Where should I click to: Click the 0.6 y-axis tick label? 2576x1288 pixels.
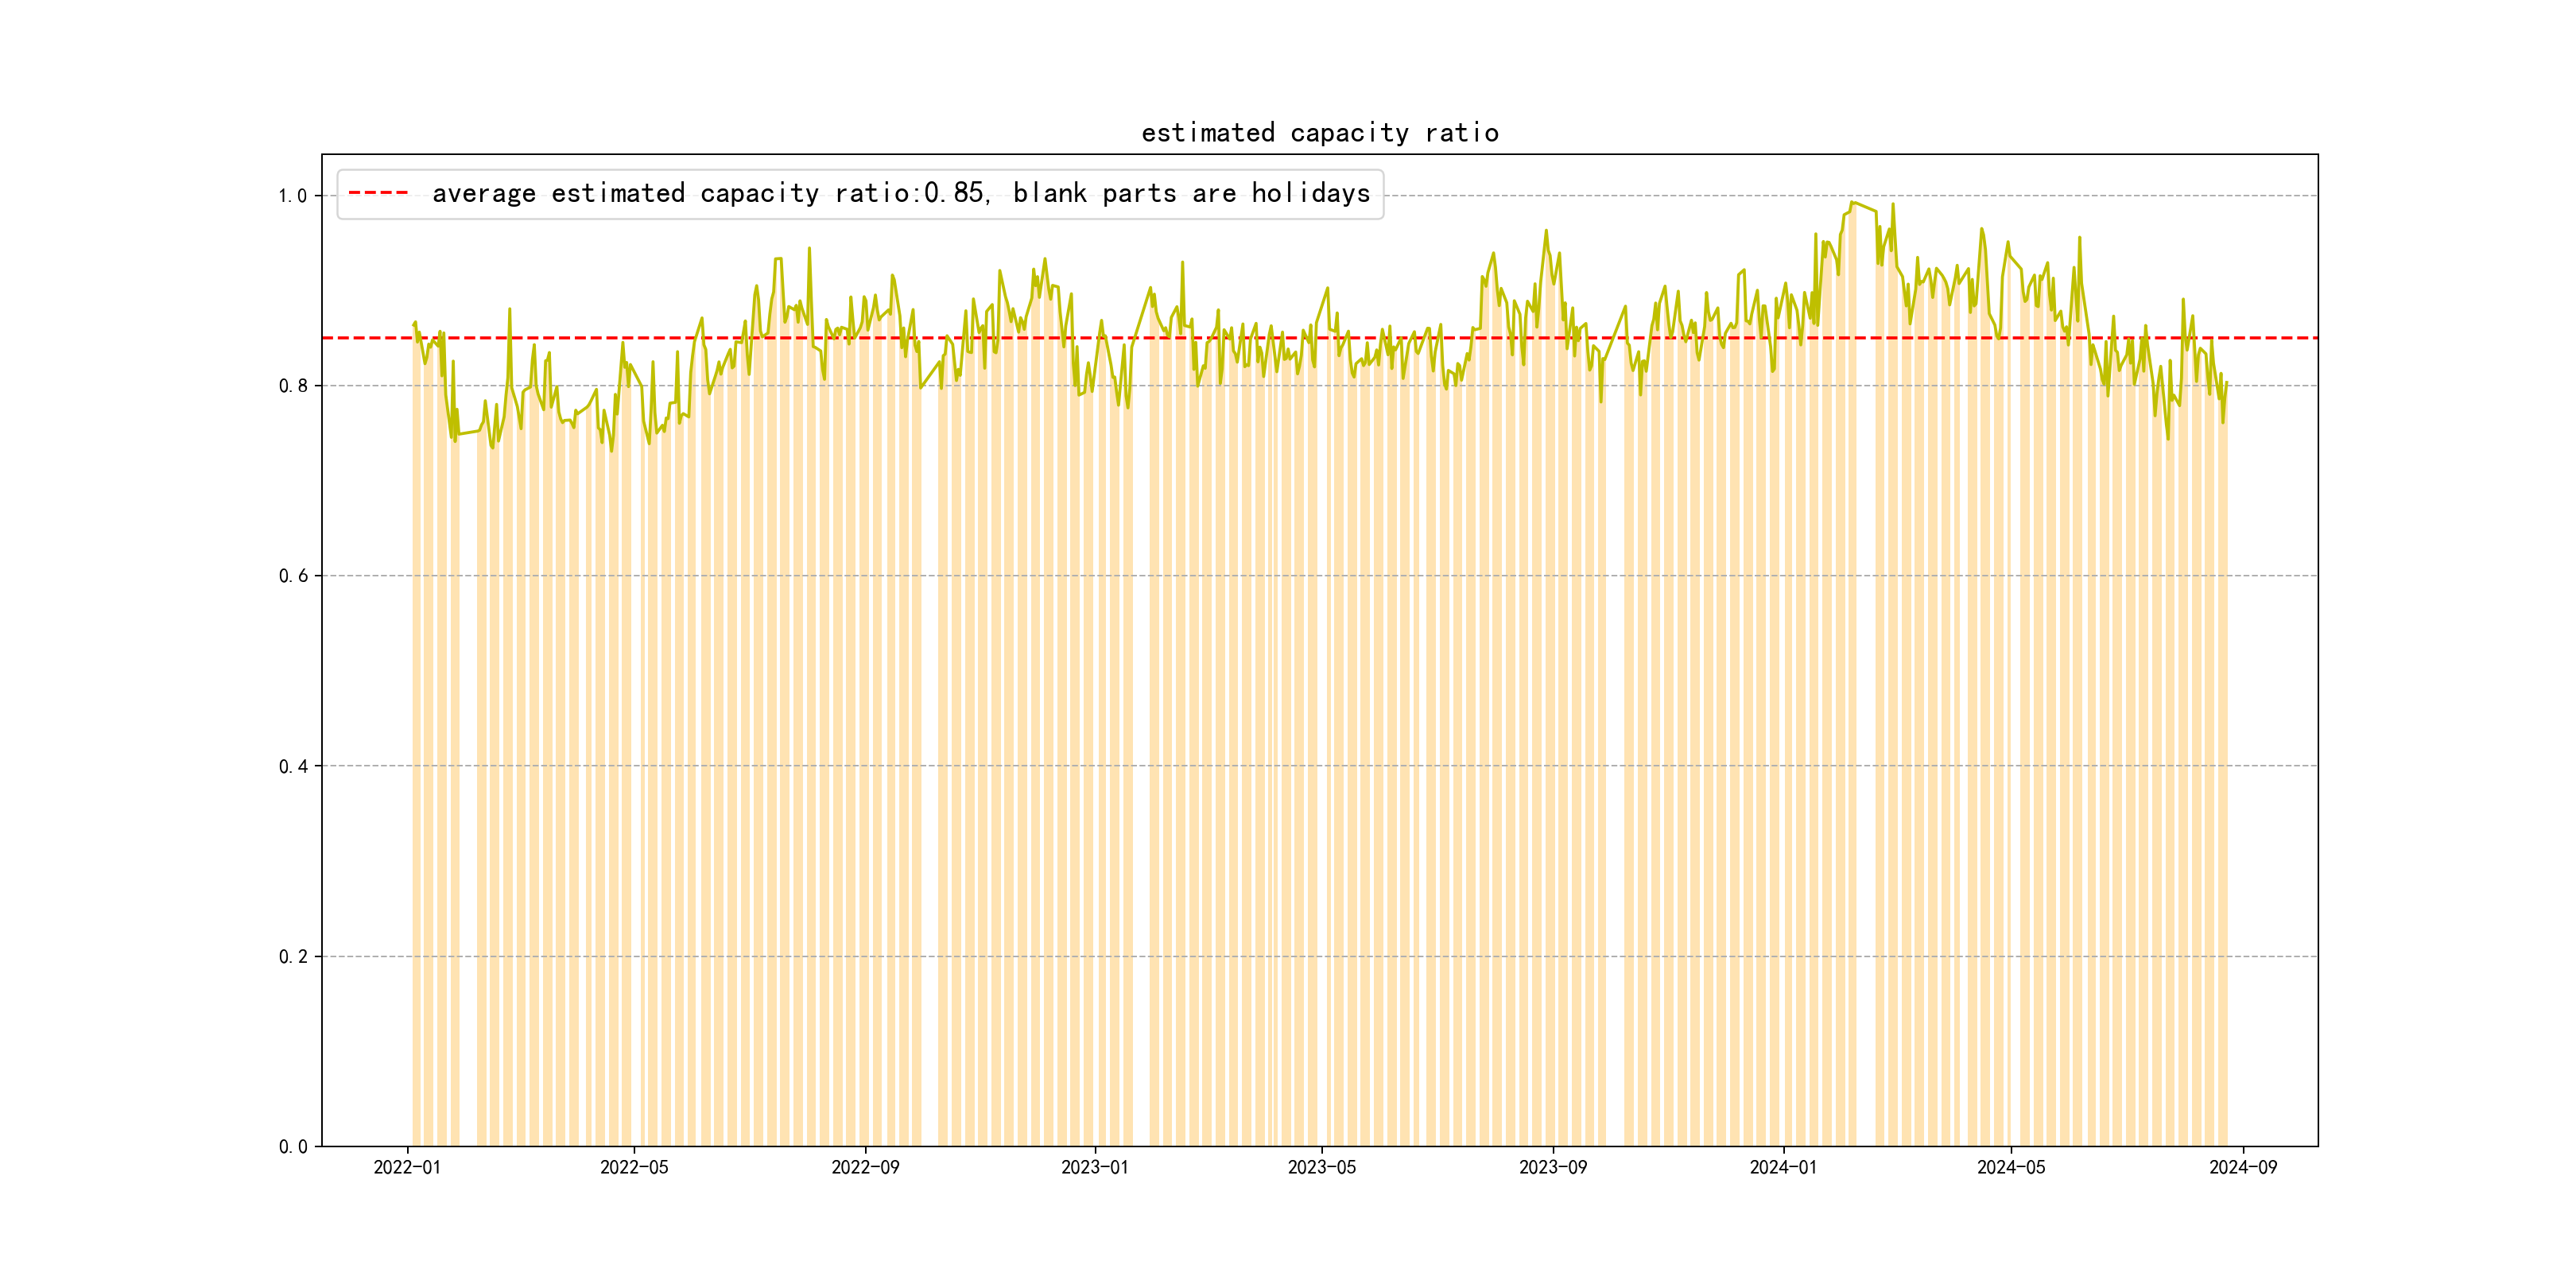coord(292,576)
